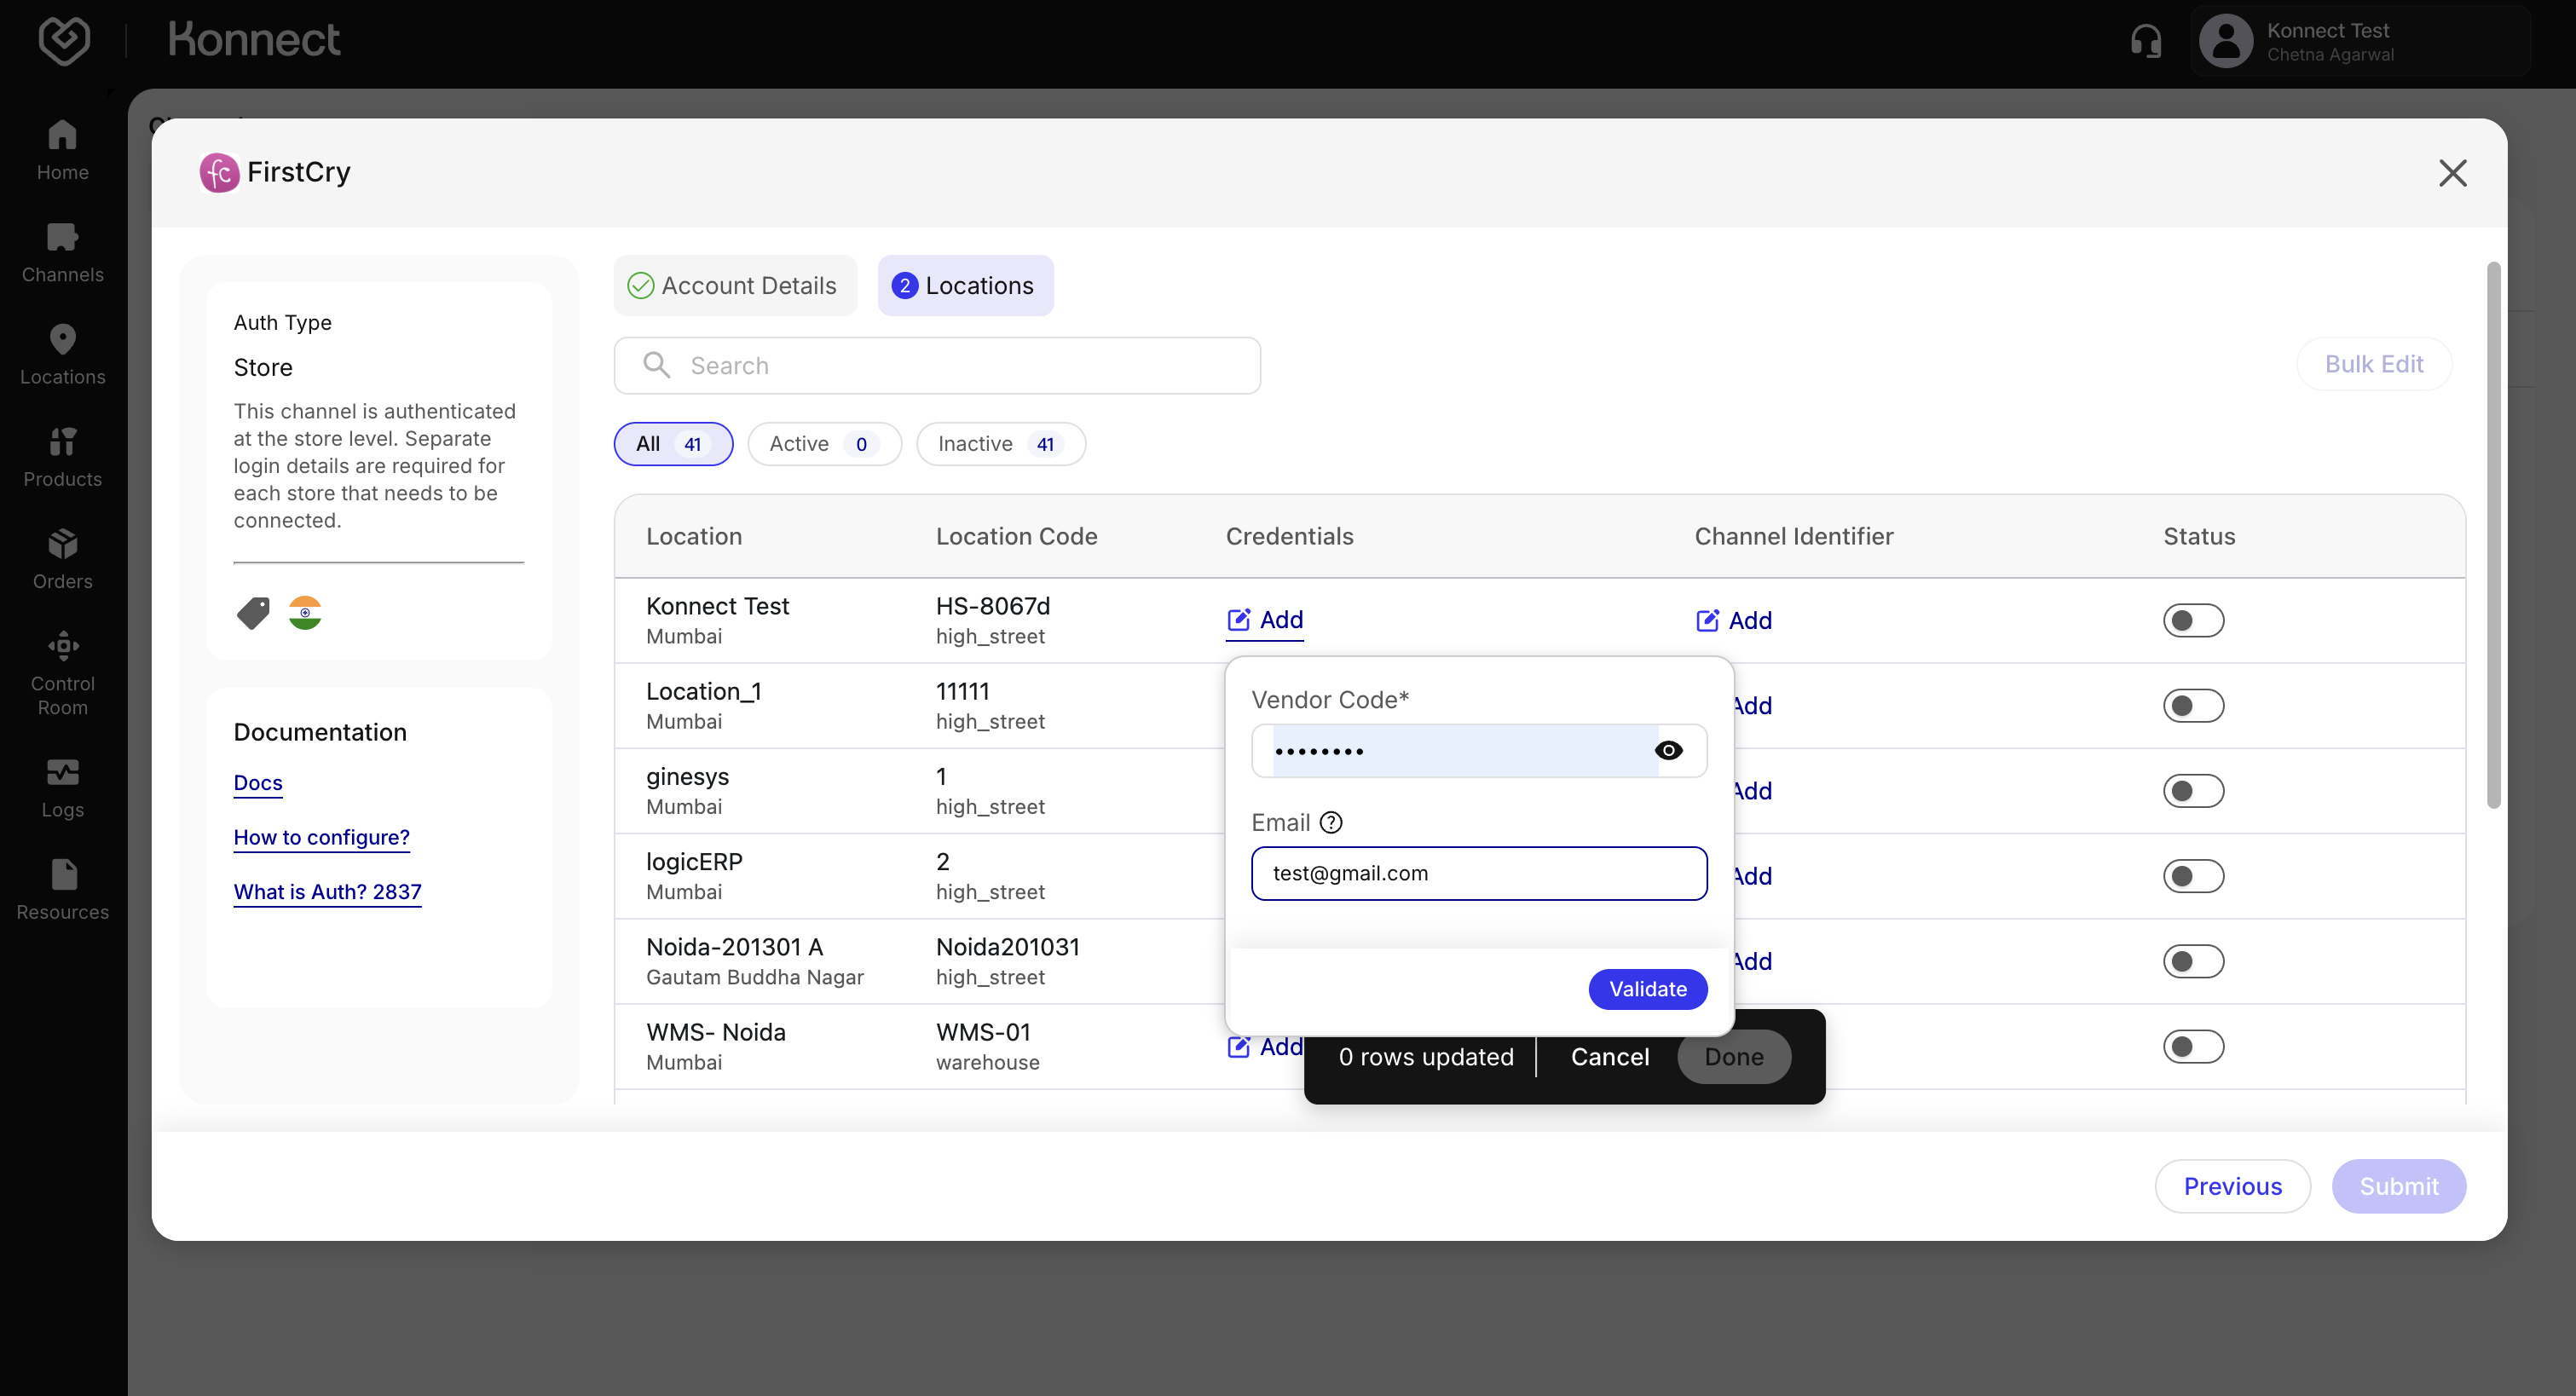Focus the location Search field
The width and height of the screenshot is (2576, 1396).
tap(937, 365)
